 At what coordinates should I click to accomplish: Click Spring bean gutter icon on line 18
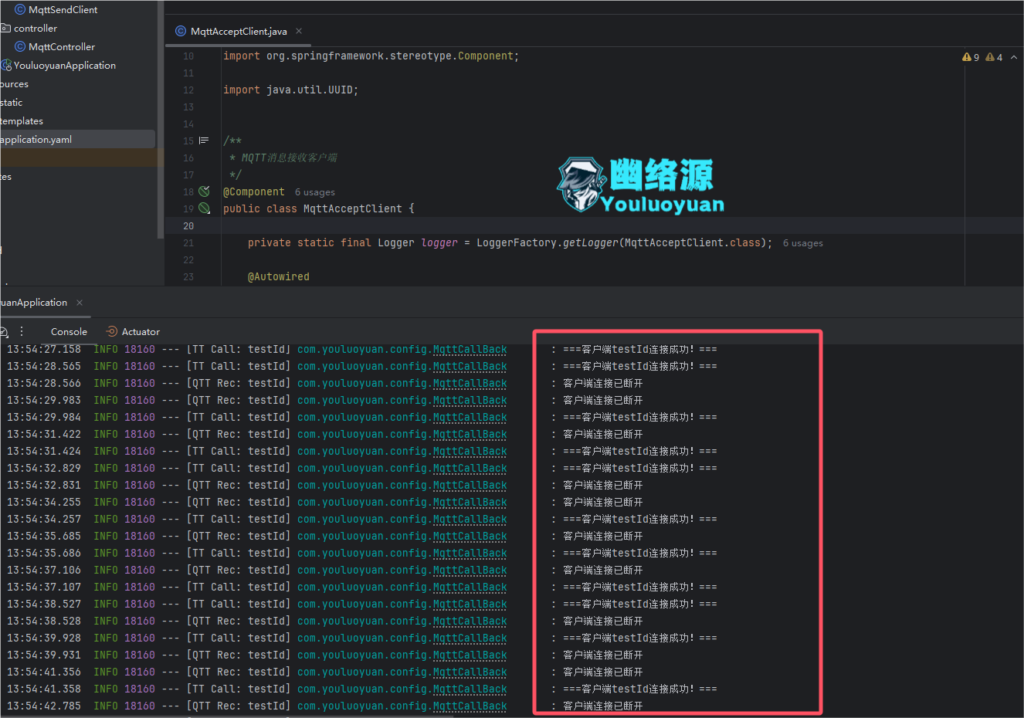point(204,191)
